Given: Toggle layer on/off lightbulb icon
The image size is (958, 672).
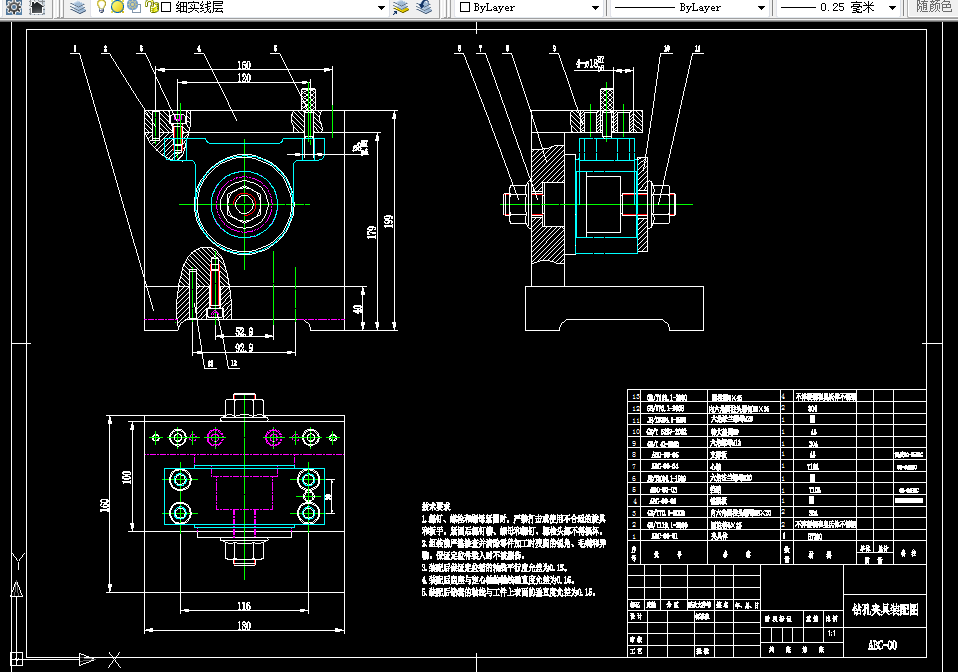Looking at the screenshot, I should [101, 7].
